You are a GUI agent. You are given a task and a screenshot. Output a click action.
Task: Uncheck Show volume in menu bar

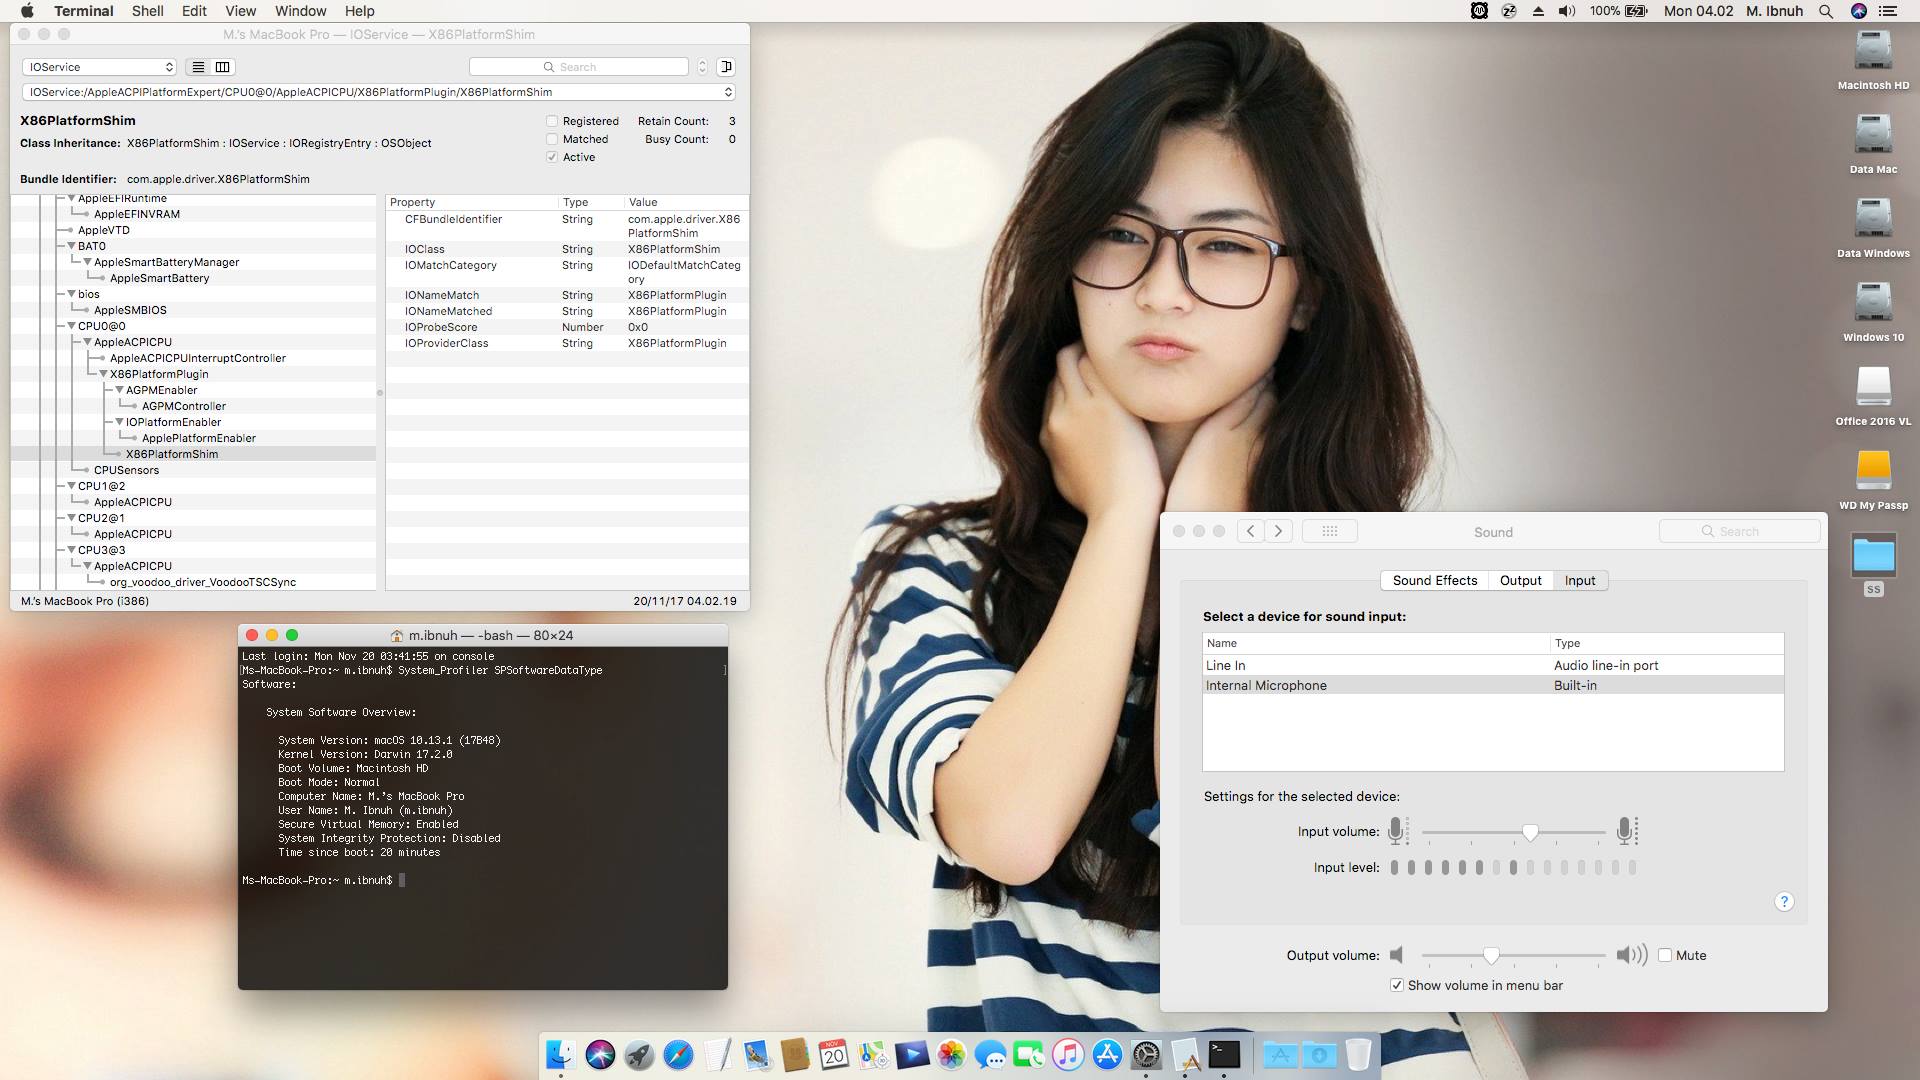pos(1396,985)
